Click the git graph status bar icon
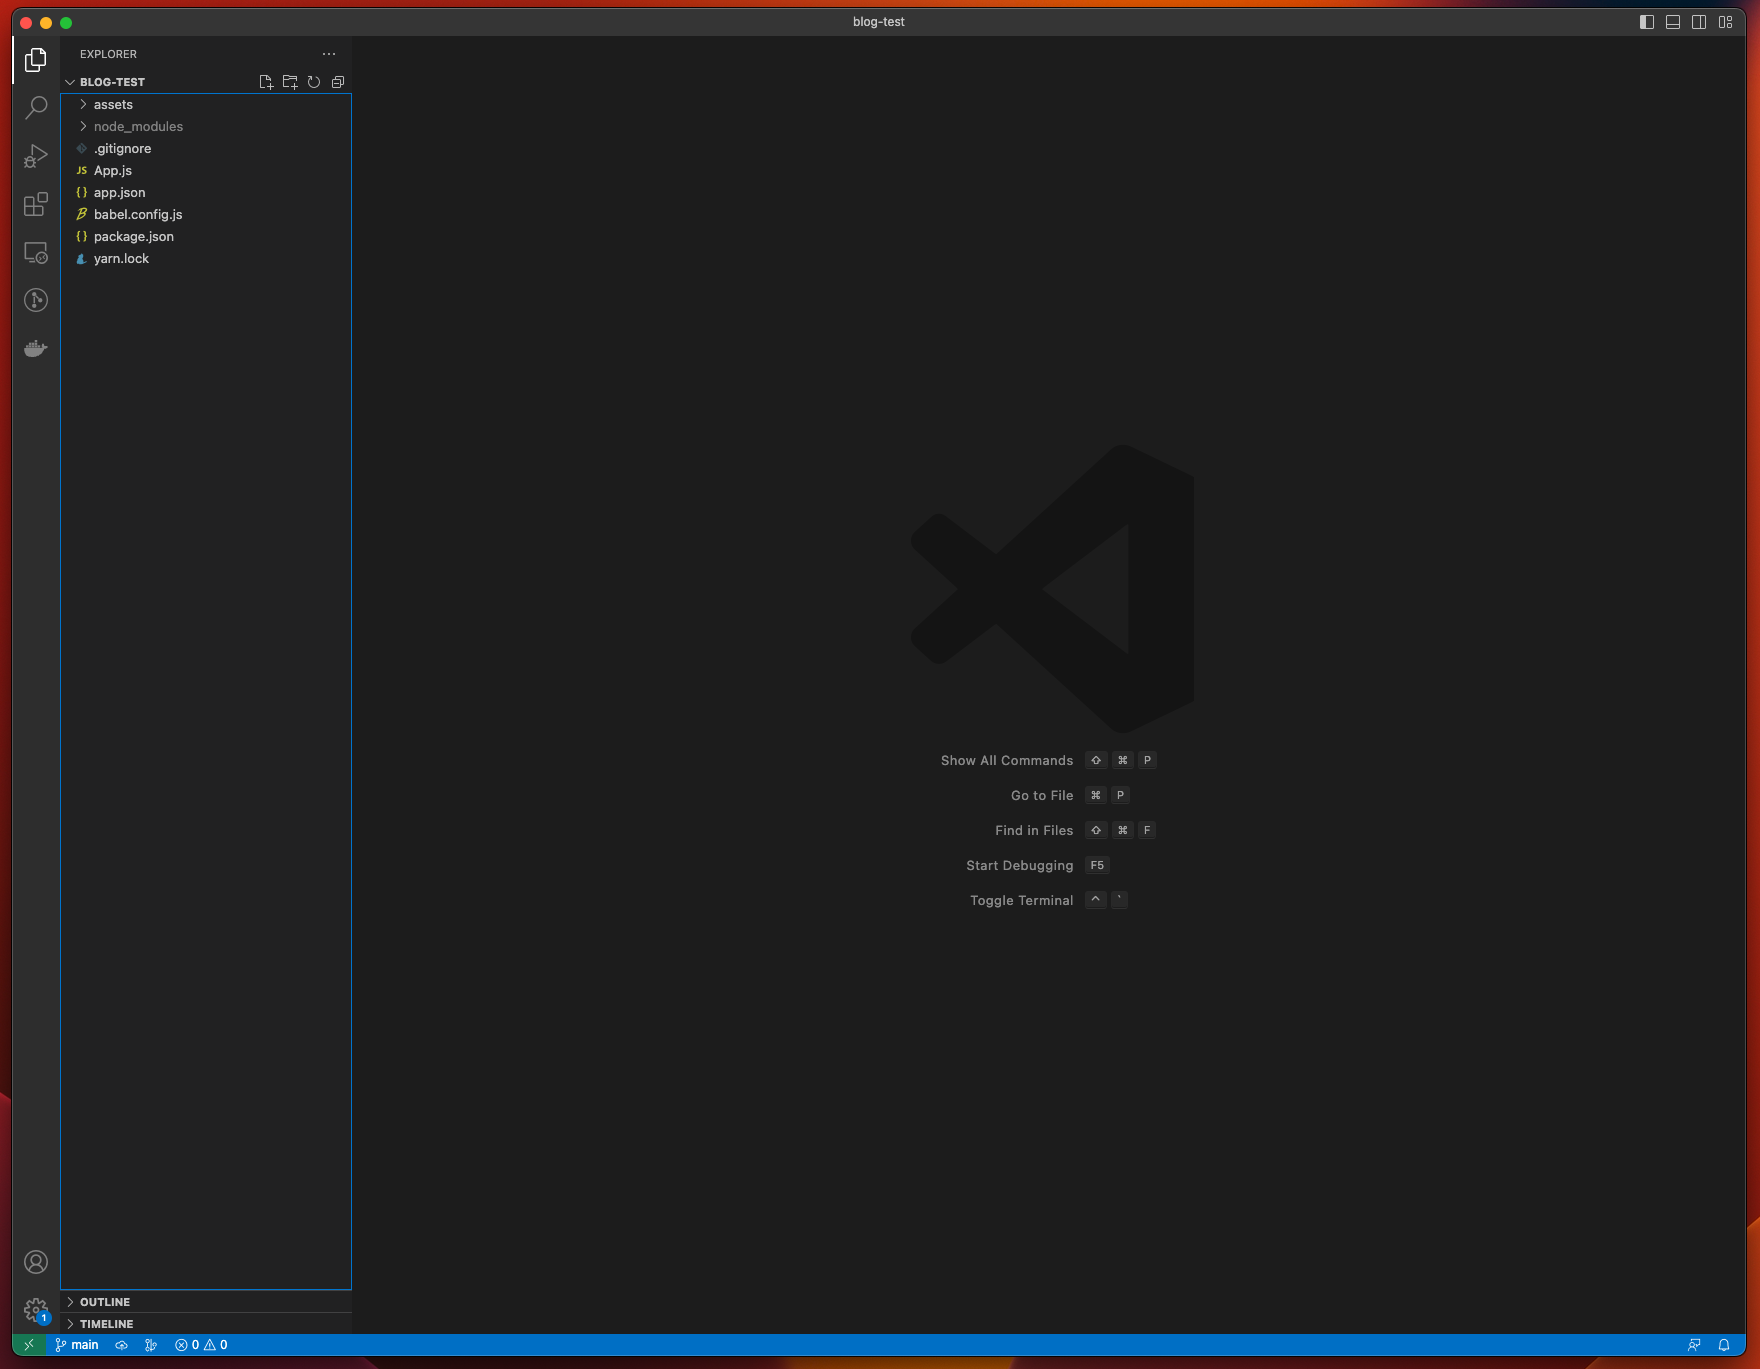 pos(151,1345)
